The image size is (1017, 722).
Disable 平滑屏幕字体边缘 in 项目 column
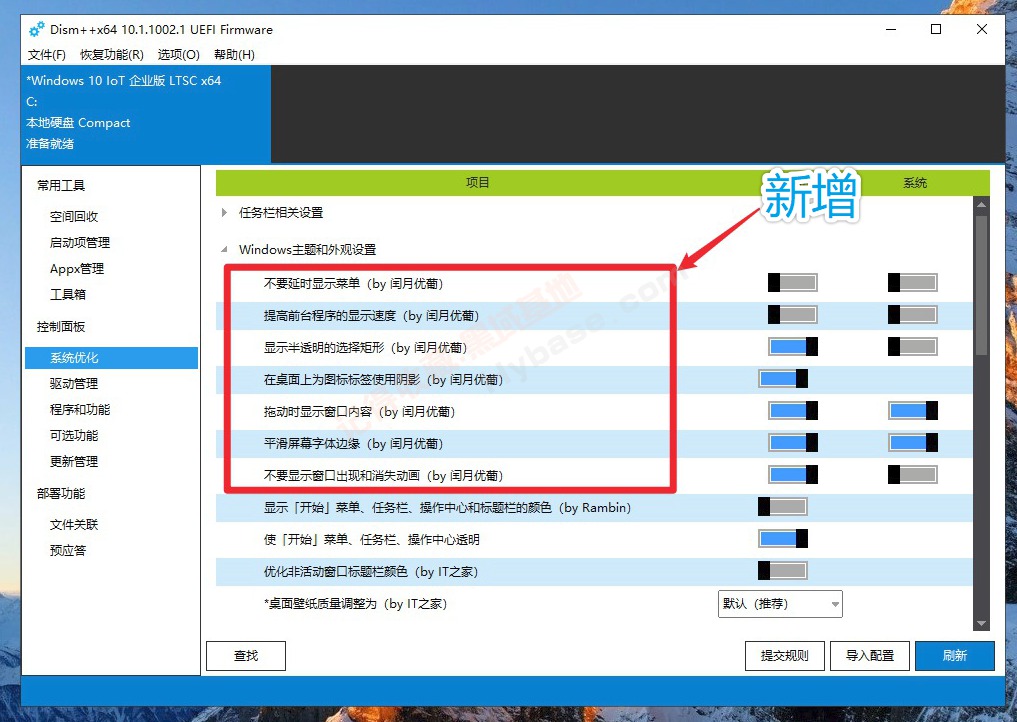pos(793,442)
